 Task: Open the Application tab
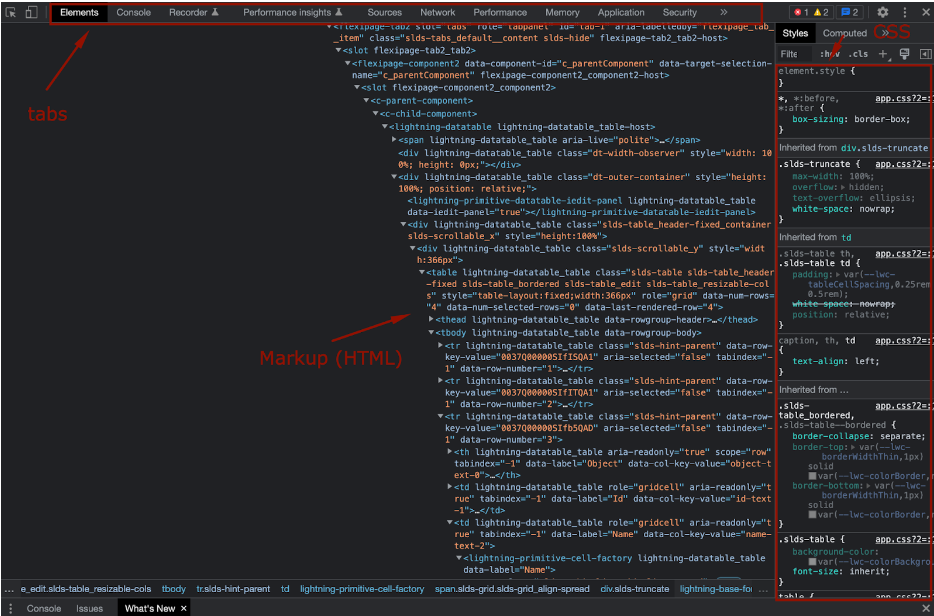(x=621, y=13)
